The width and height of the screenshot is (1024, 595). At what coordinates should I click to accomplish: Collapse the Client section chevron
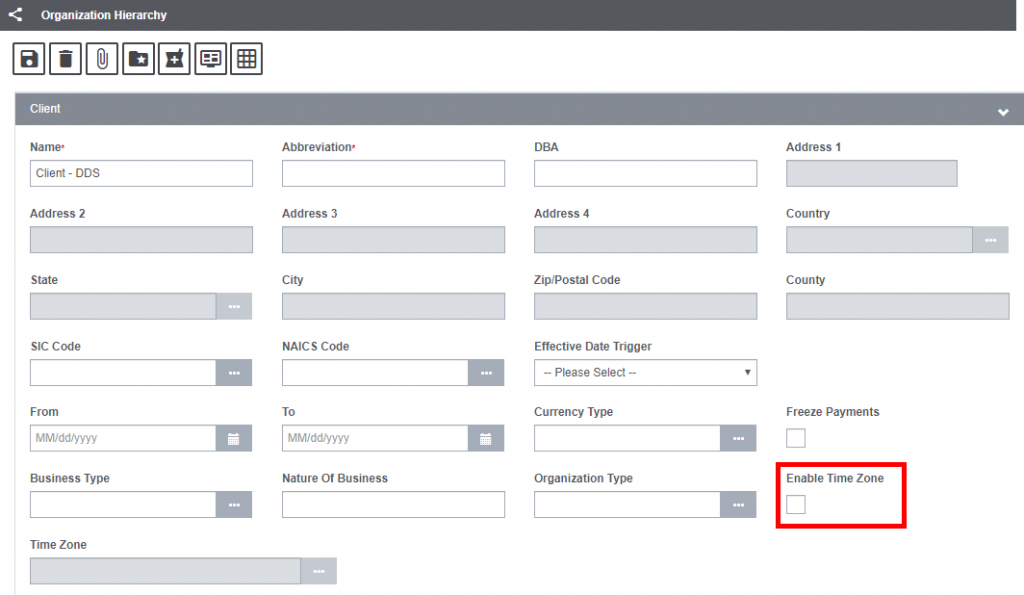[1003, 112]
